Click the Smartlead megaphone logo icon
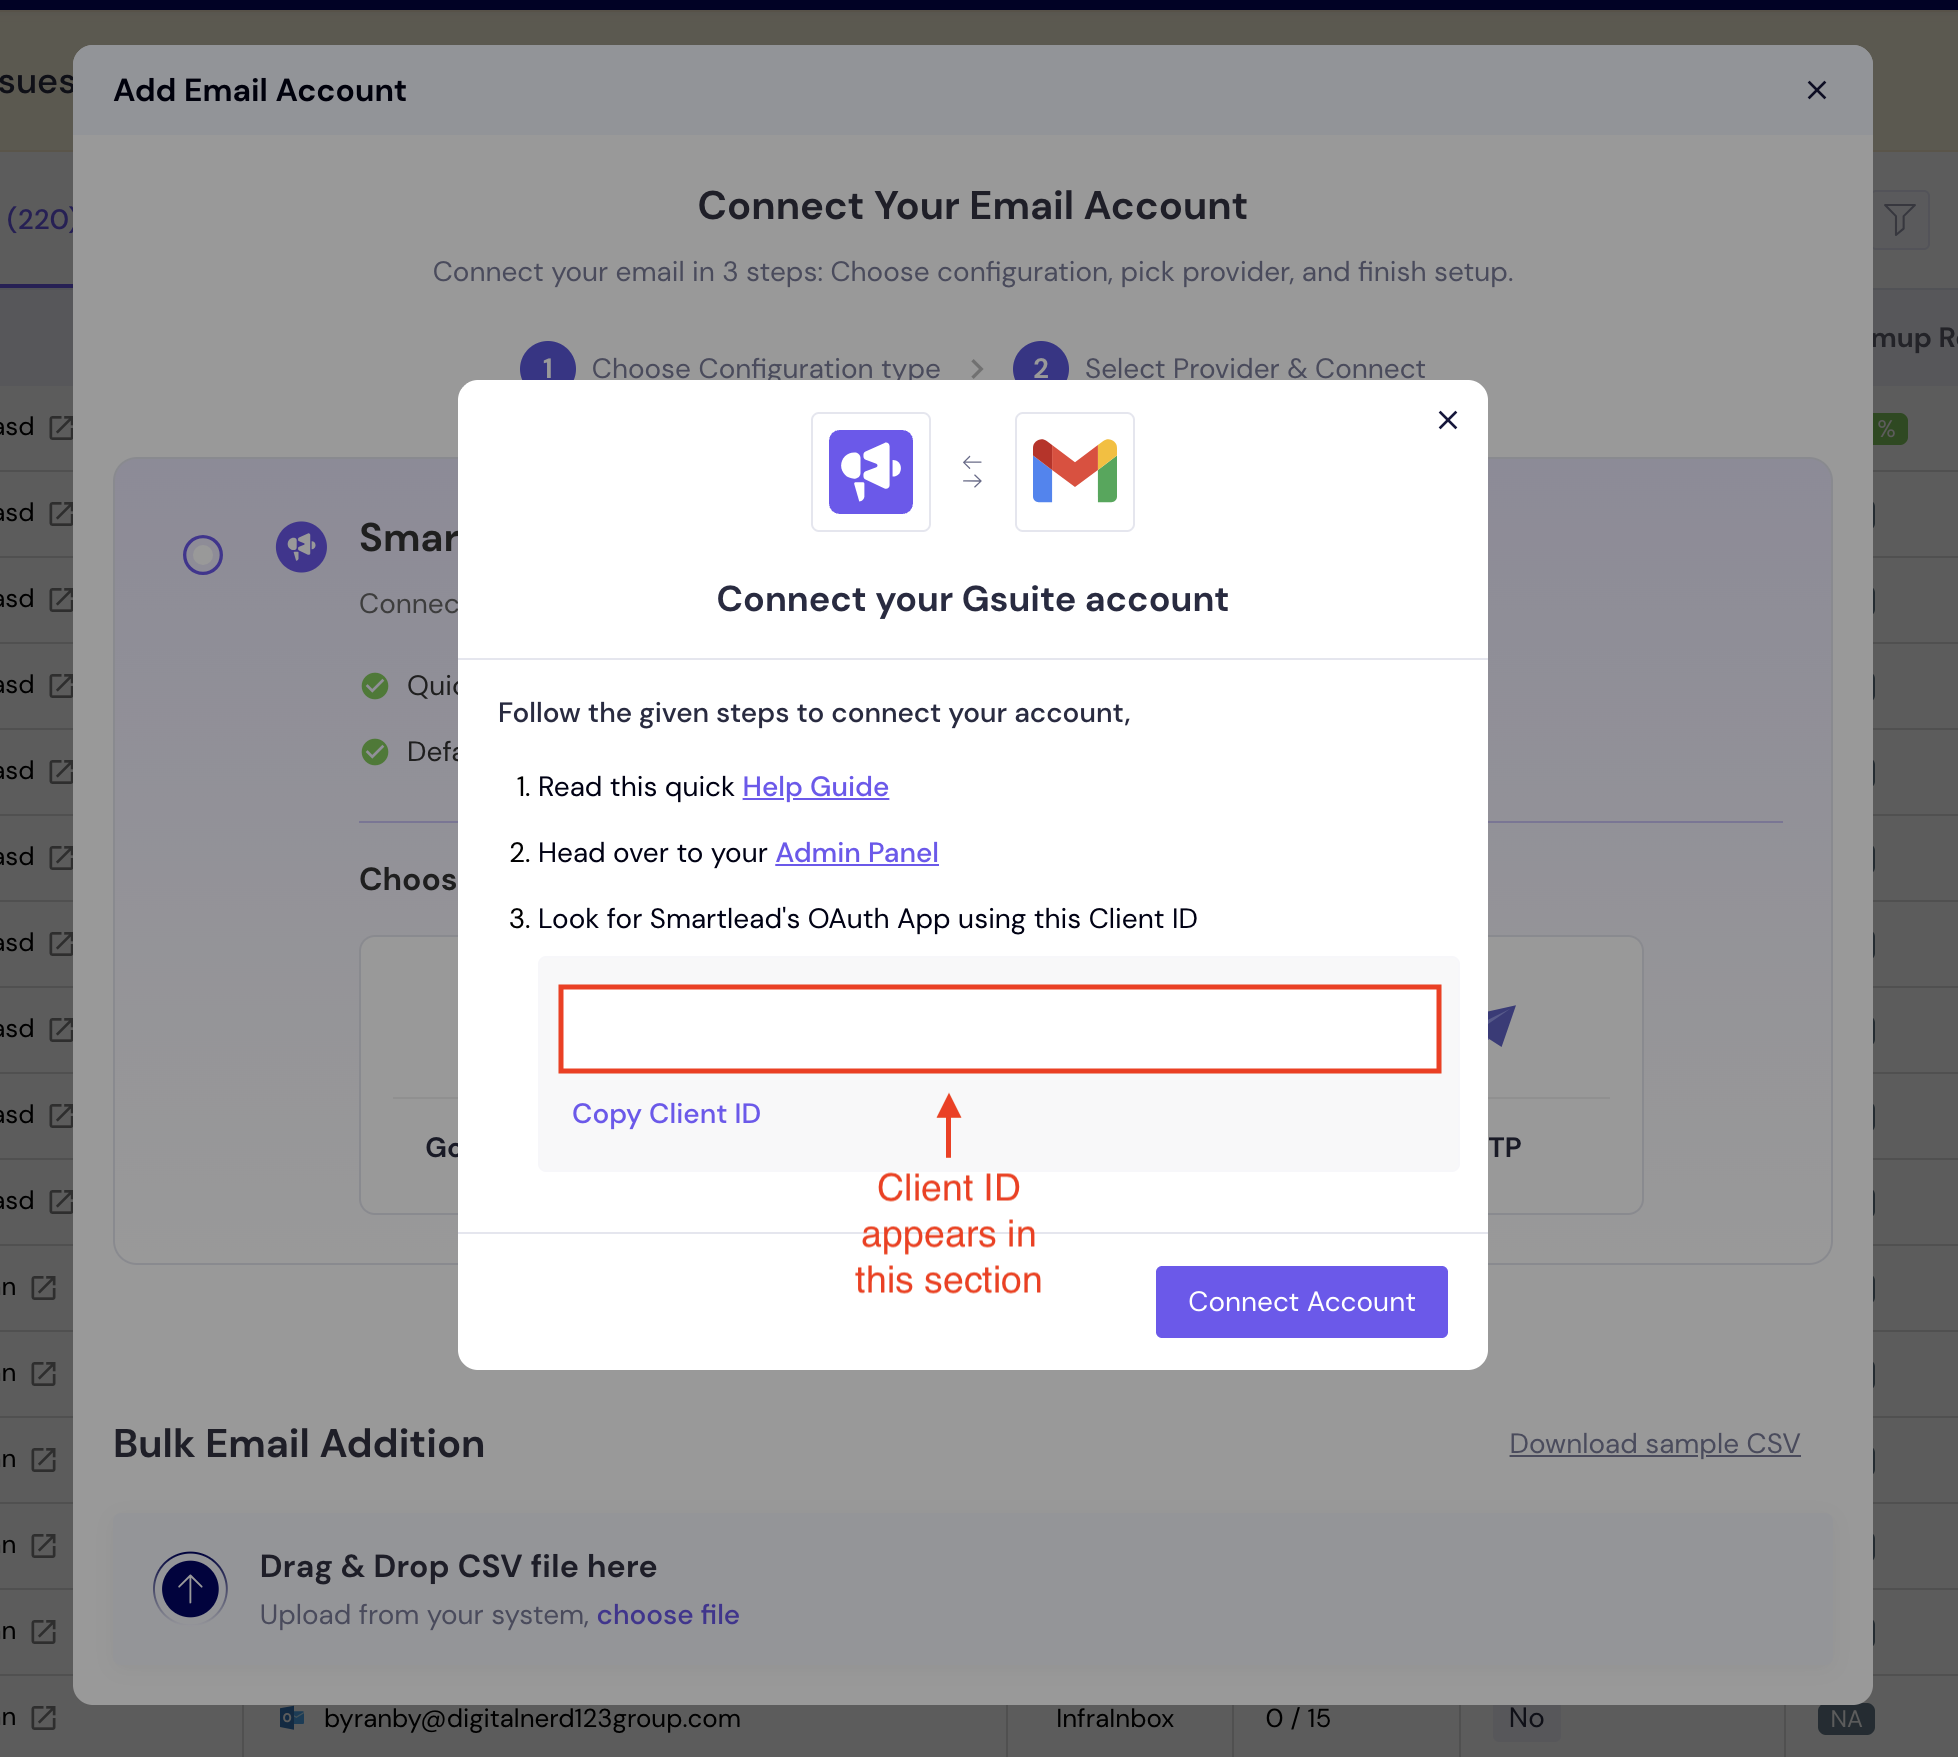 (870, 472)
